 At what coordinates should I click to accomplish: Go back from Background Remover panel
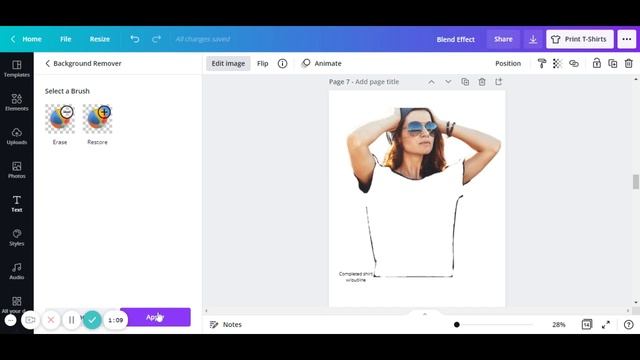pos(47,63)
